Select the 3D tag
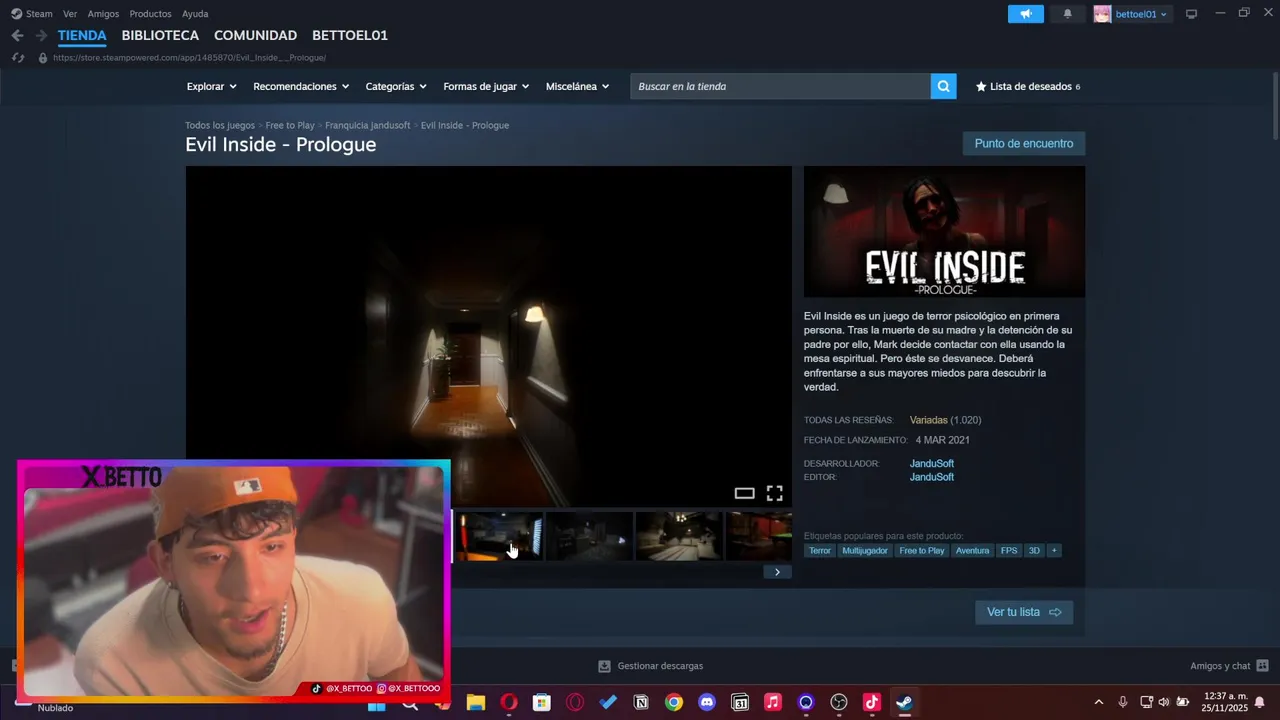 point(1034,551)
